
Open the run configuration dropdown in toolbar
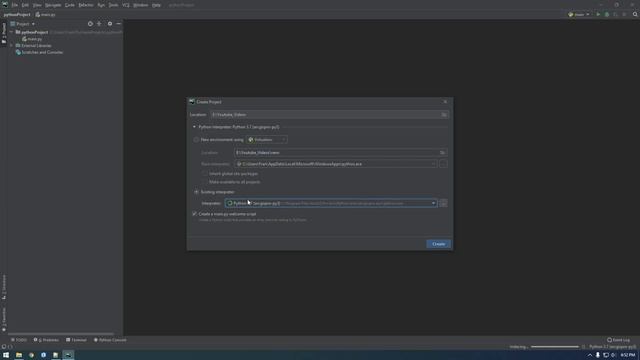pyautogui.click(x=579, y=14)
